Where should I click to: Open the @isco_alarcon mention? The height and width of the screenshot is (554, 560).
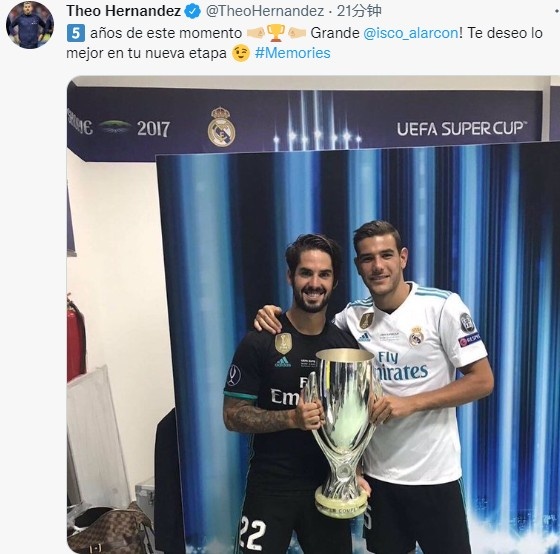click(411, 33)
